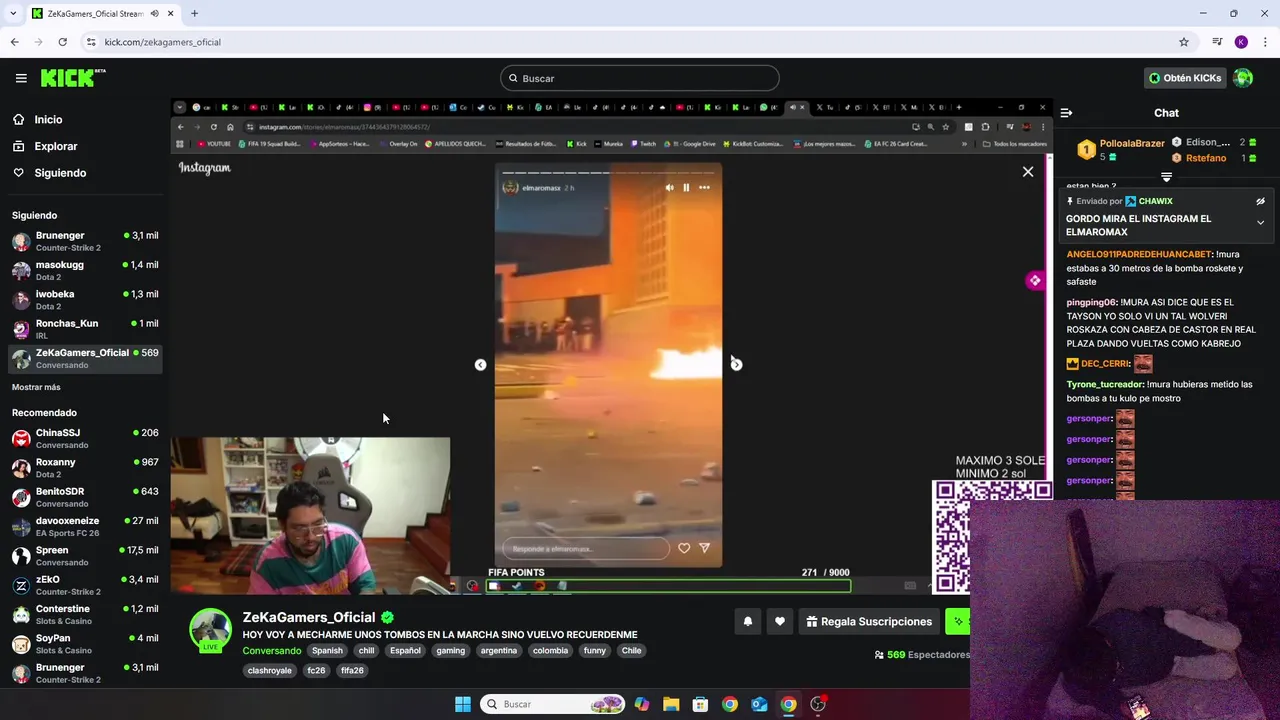Click the Conversando category link
1280x720 pixels.
272,651
